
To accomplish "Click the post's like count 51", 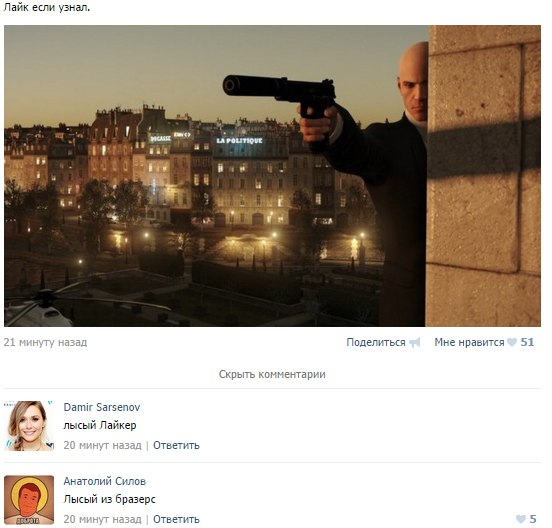I will (527, 342).
